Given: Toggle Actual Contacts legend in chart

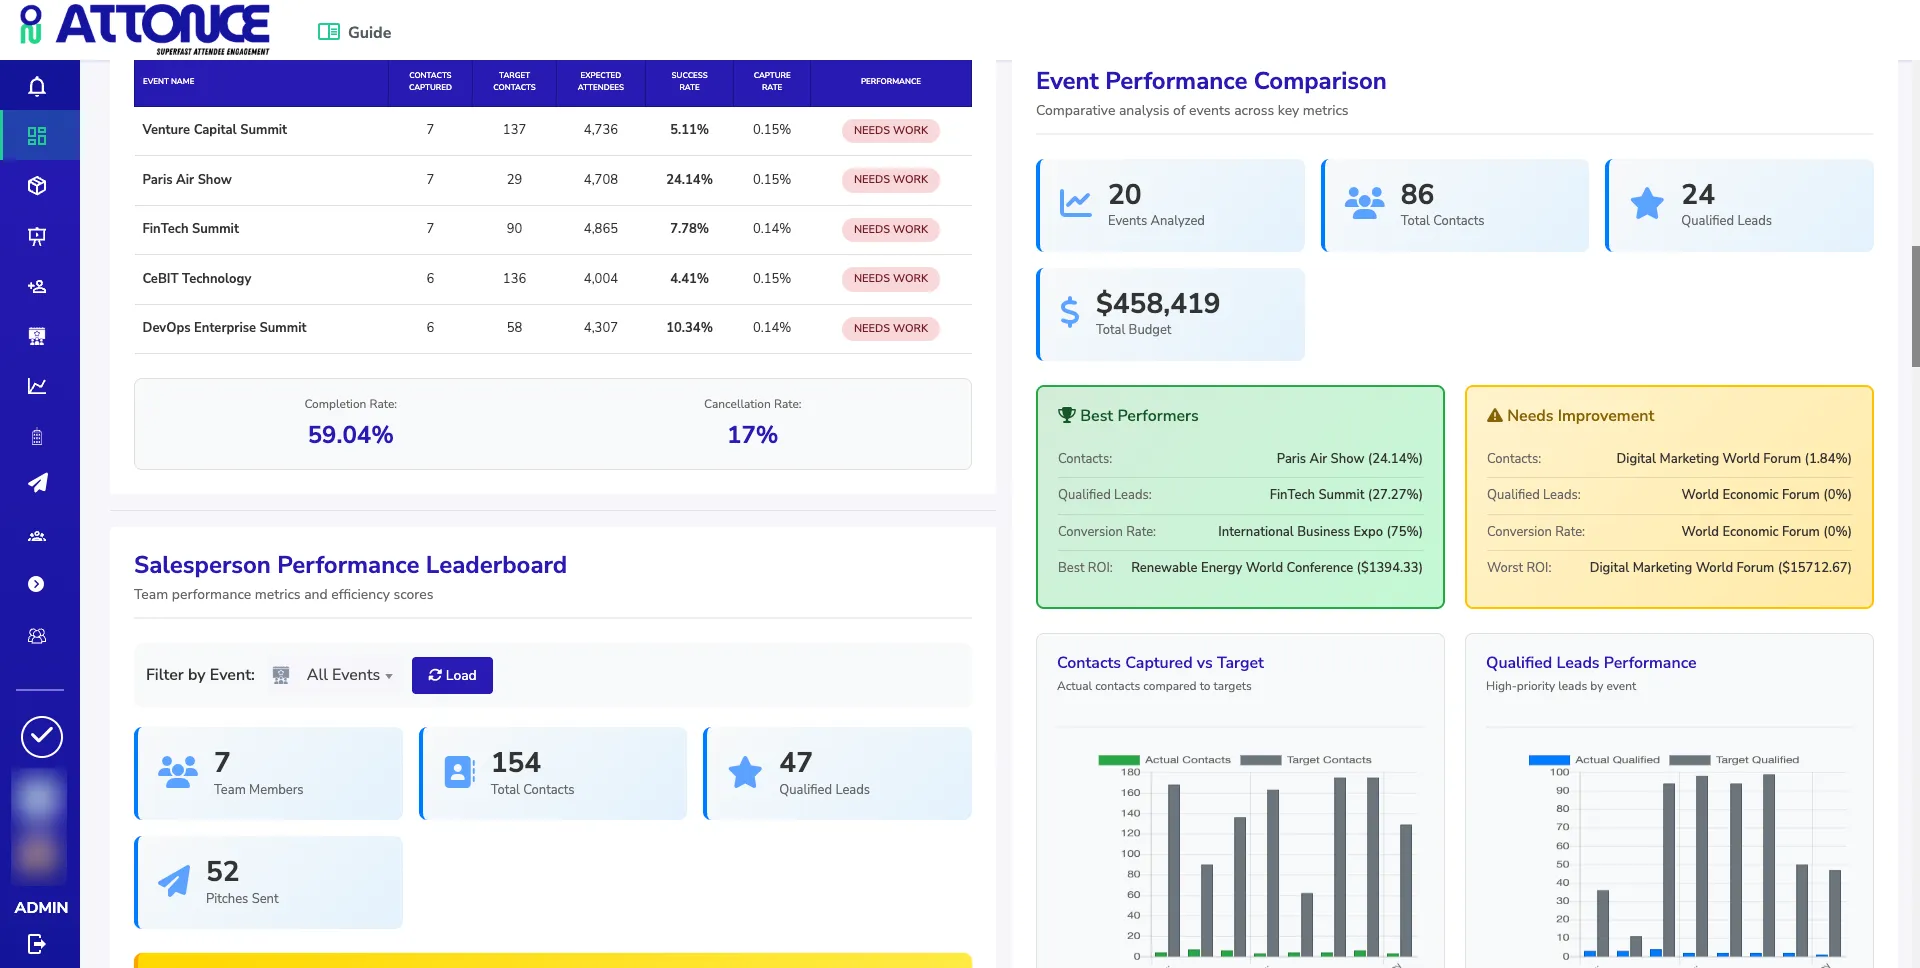Looking at the screenshot, I should 1165,760.
